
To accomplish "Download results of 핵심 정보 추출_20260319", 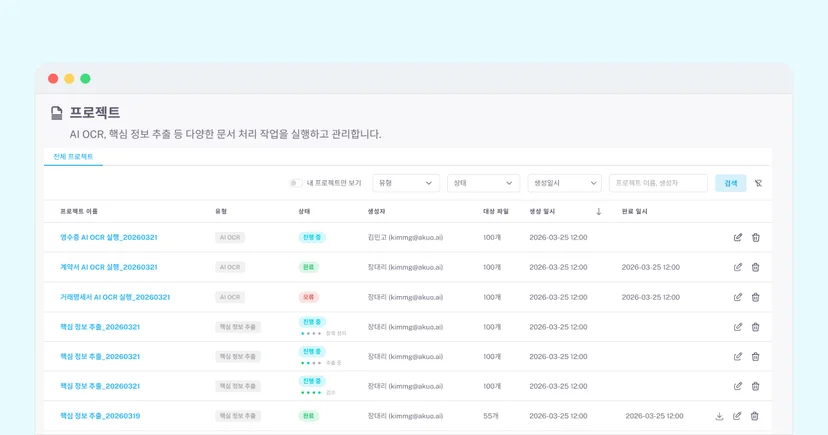I will pos(719,416).
